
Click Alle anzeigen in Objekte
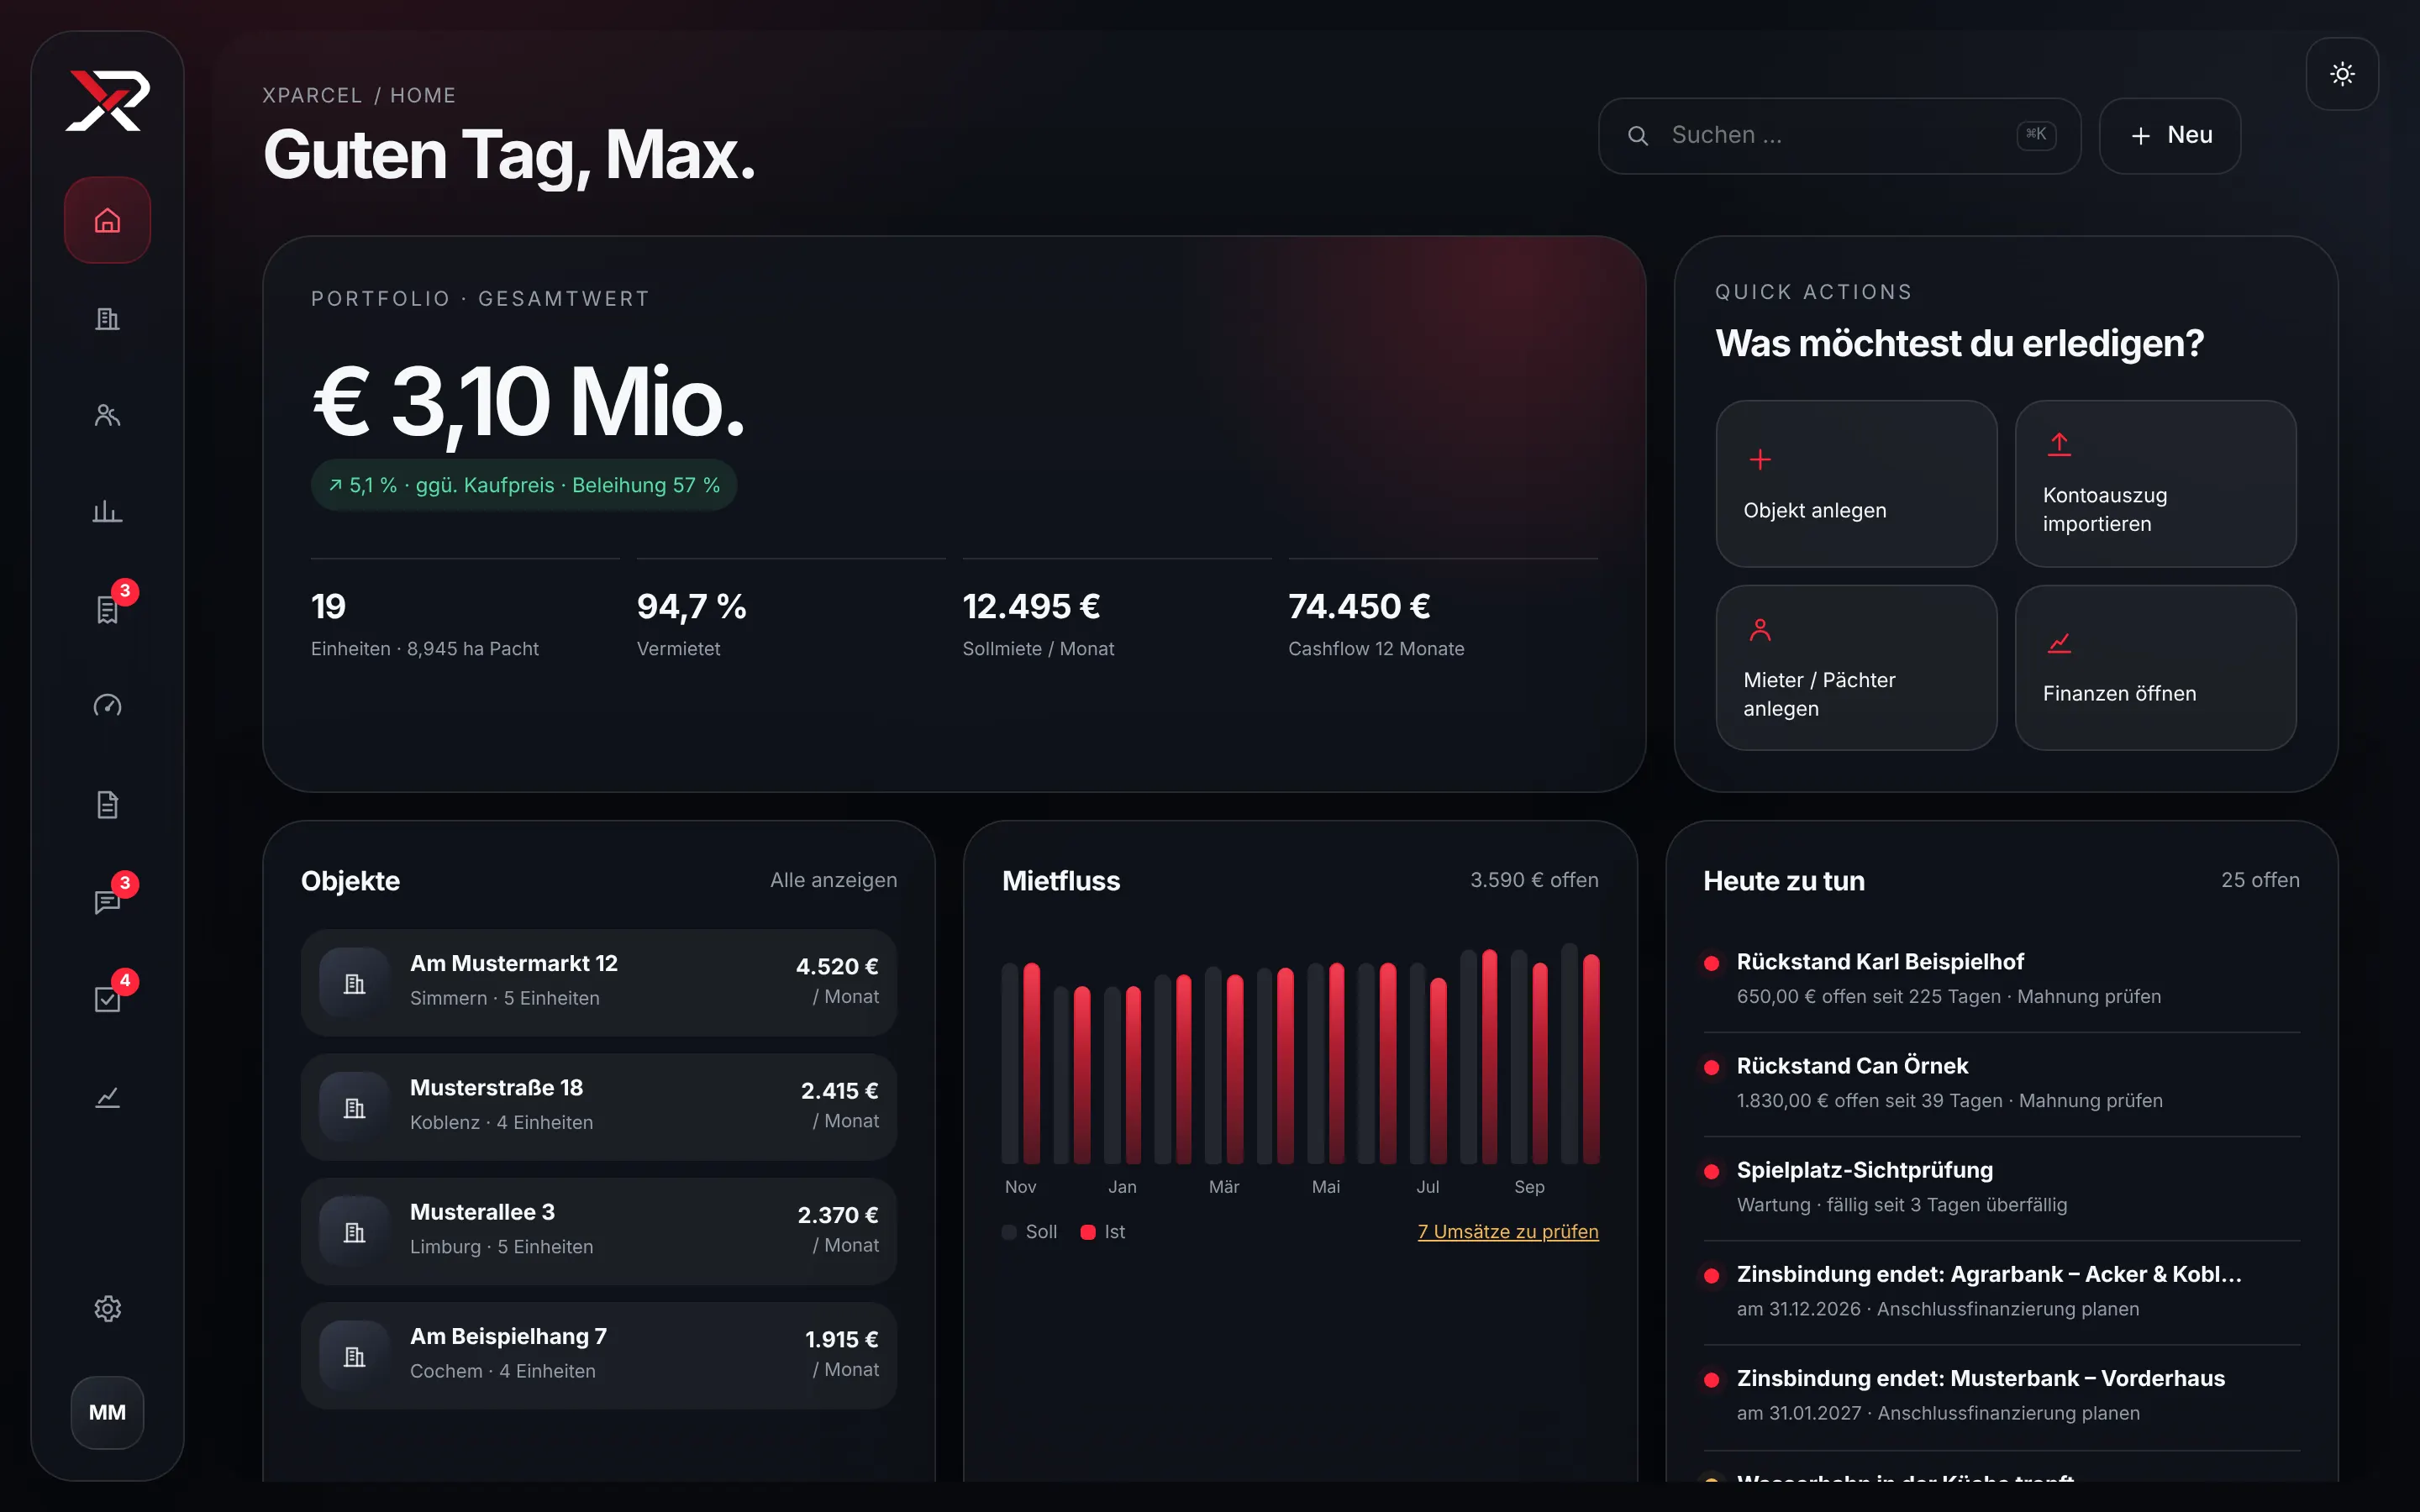(x=833, y=880)
